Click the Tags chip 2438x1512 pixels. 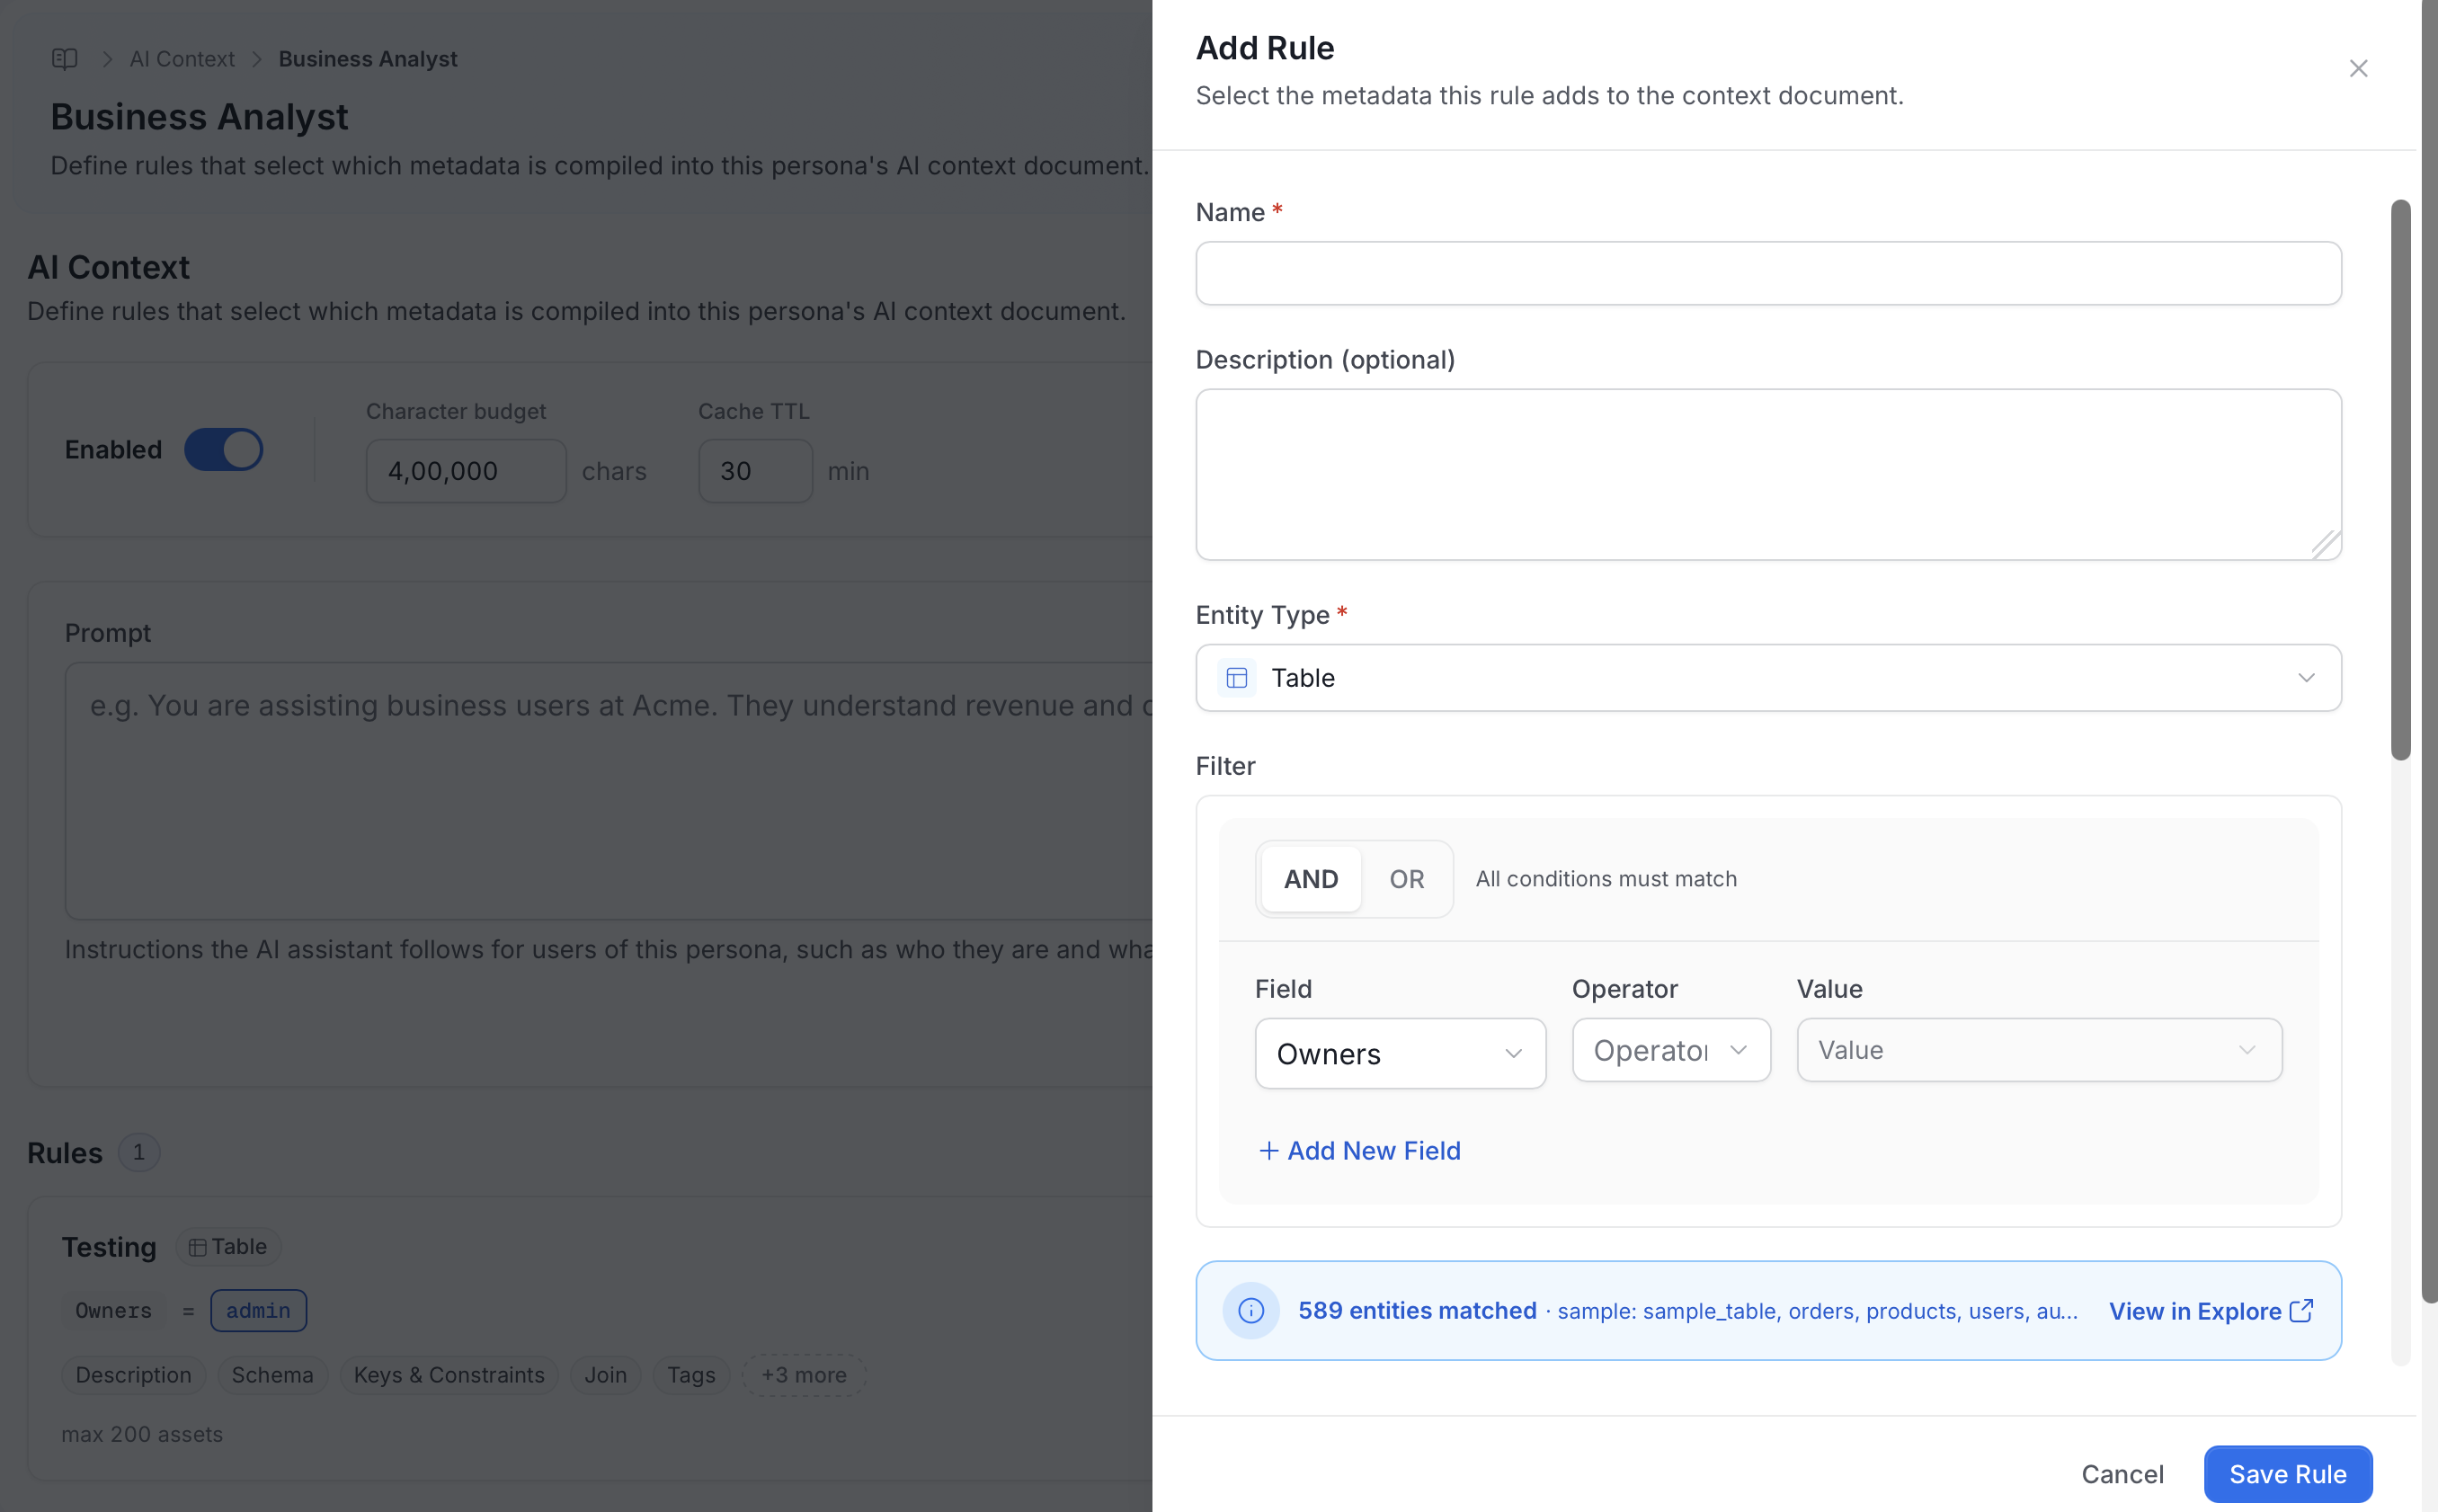(x=691, y=1375)
